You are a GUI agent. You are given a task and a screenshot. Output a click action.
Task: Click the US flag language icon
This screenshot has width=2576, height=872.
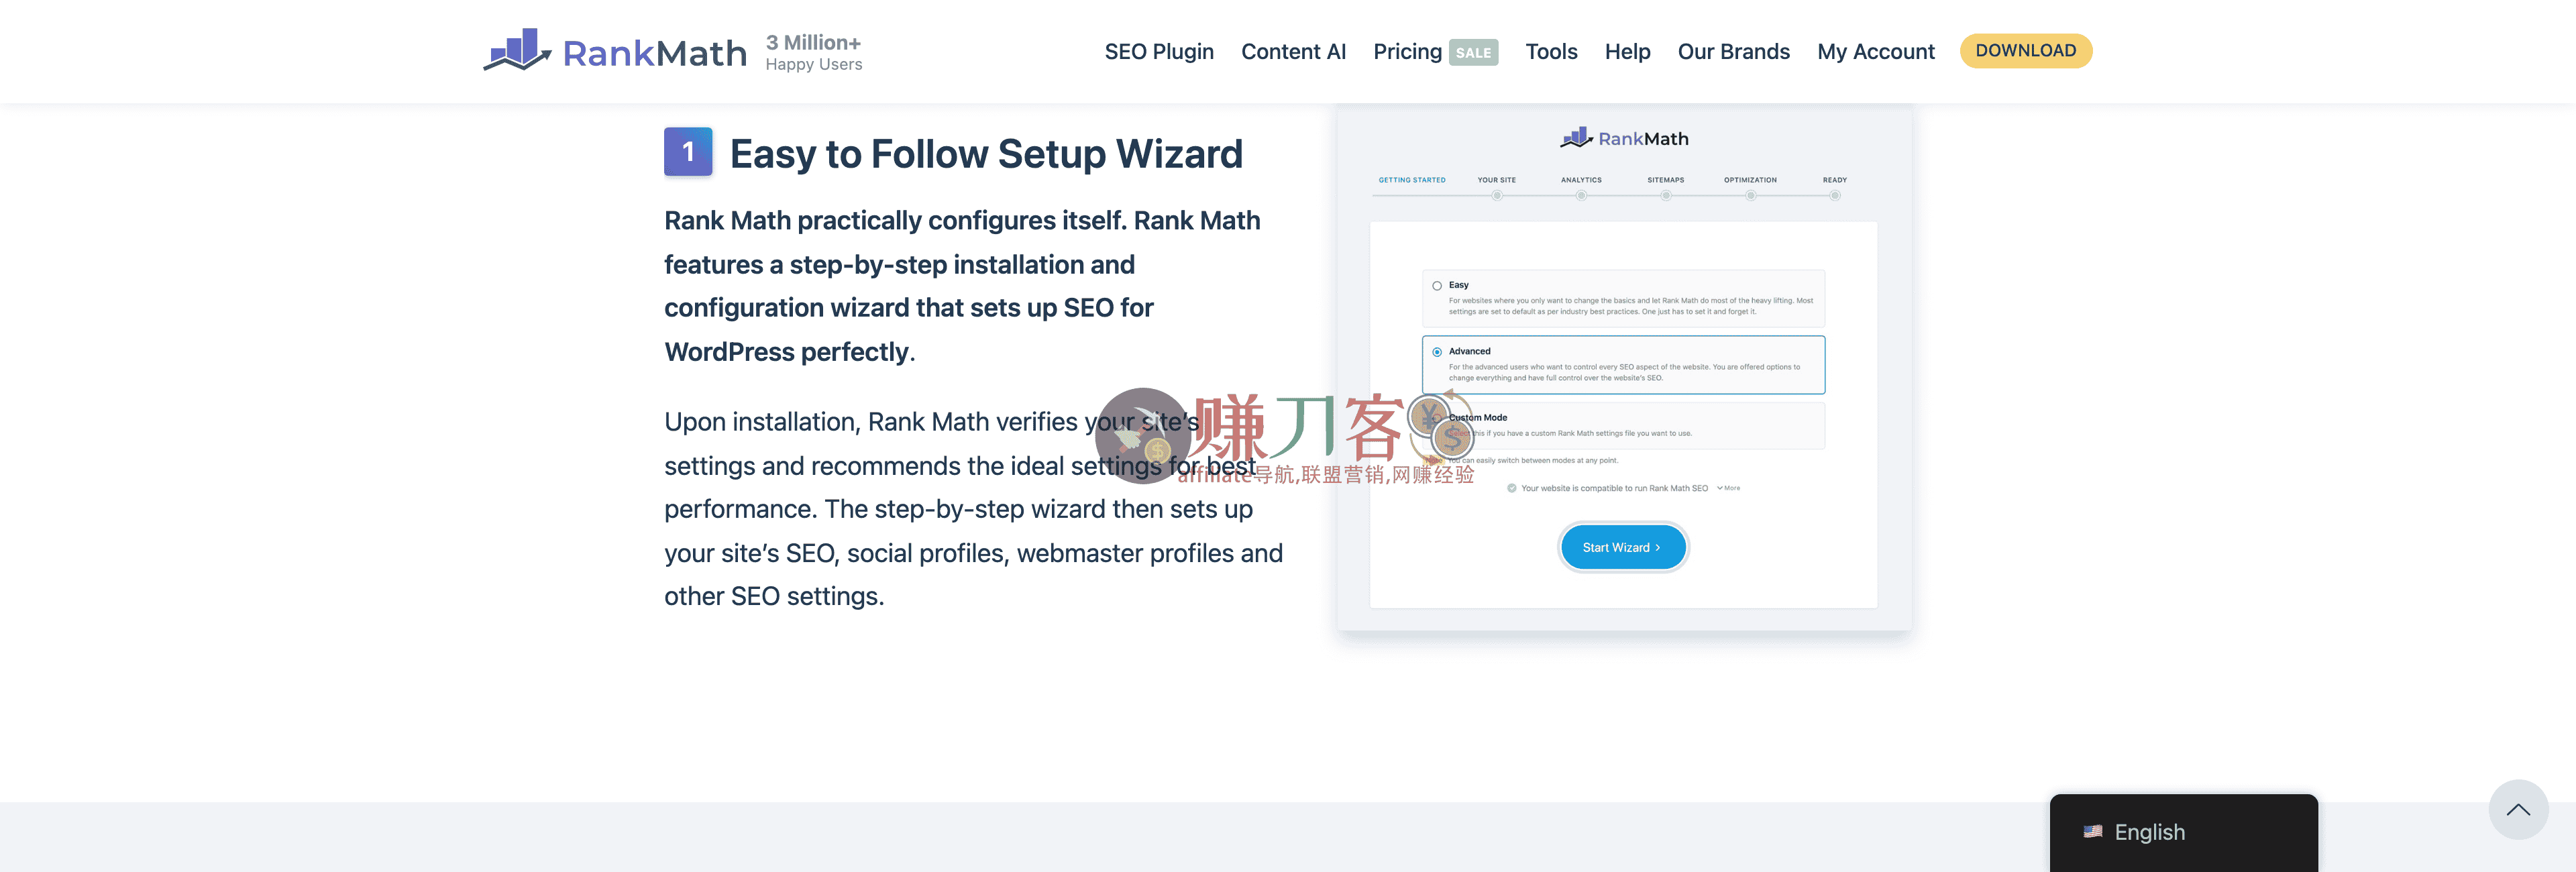click(2092, 831)
